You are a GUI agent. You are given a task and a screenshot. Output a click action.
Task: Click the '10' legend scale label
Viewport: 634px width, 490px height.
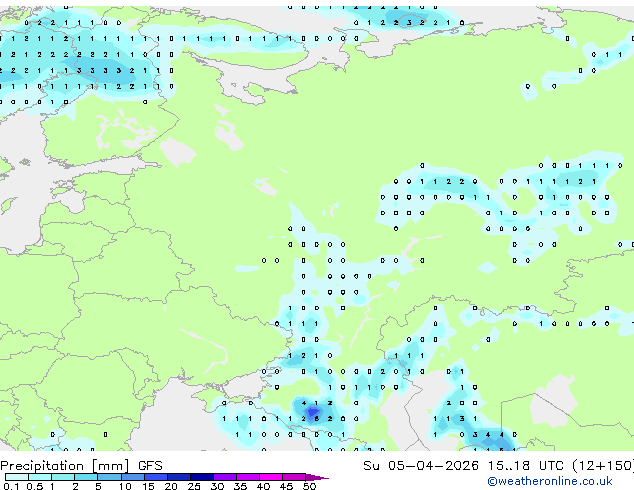[x=125, y=486]
